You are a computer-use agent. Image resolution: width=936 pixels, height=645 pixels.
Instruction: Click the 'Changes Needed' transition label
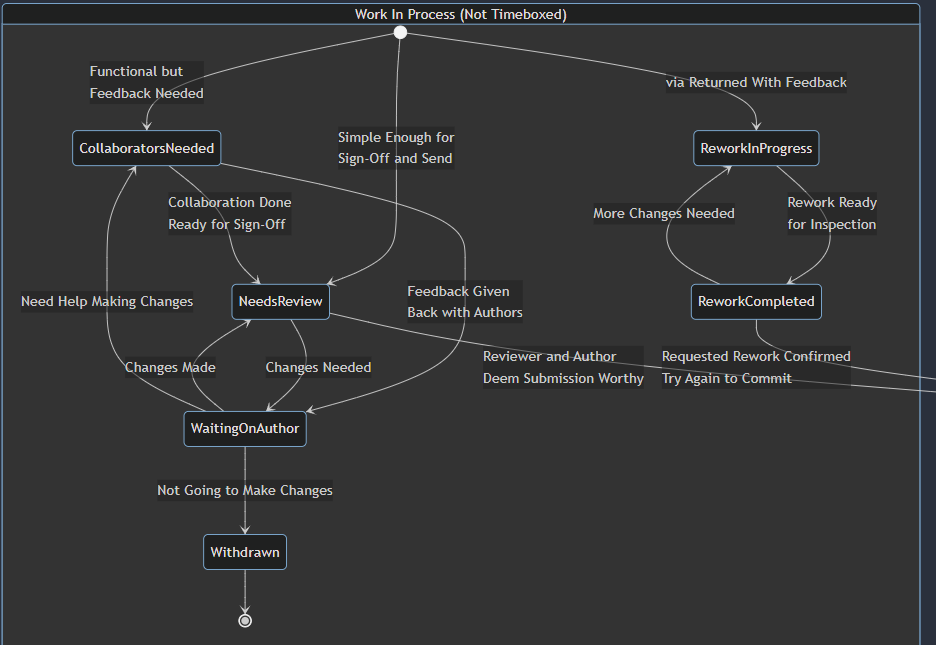318,367
